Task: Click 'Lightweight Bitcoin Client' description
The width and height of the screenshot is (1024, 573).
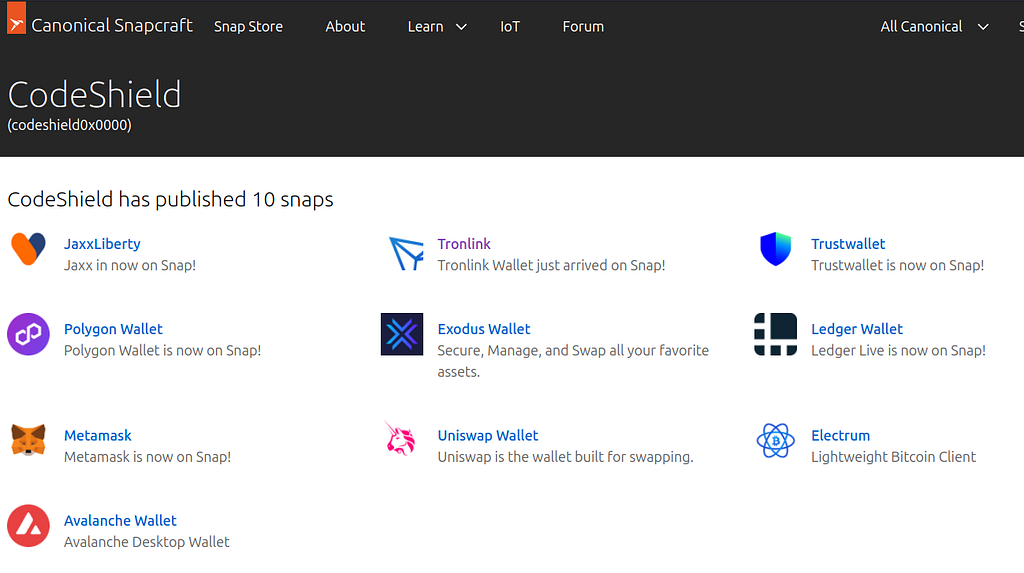Action: (x=893, y=457)
